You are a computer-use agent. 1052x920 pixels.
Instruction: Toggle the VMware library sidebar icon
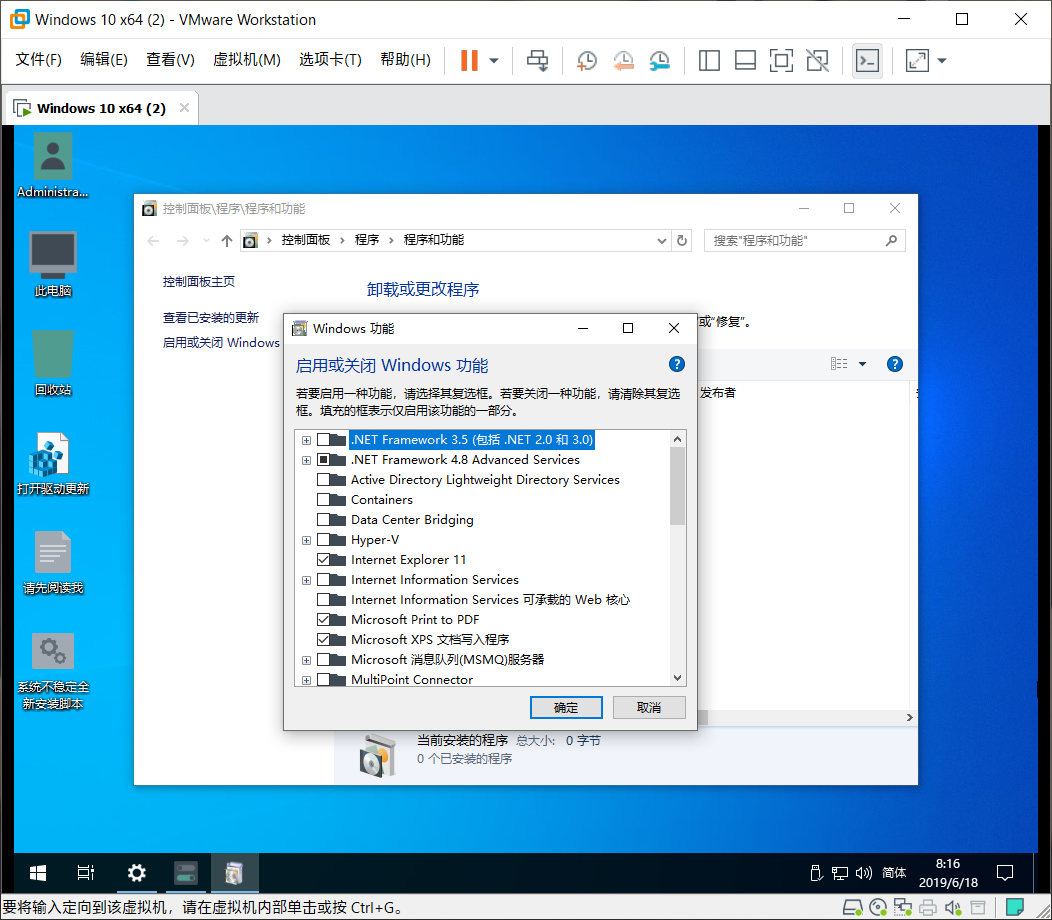[709, 60]
